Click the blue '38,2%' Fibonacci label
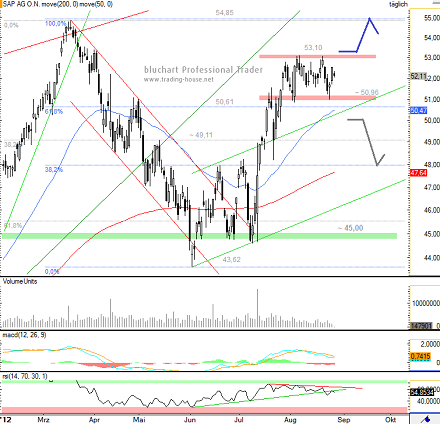Viewport: 440px width, 424px height. click(x=54, y=170)
